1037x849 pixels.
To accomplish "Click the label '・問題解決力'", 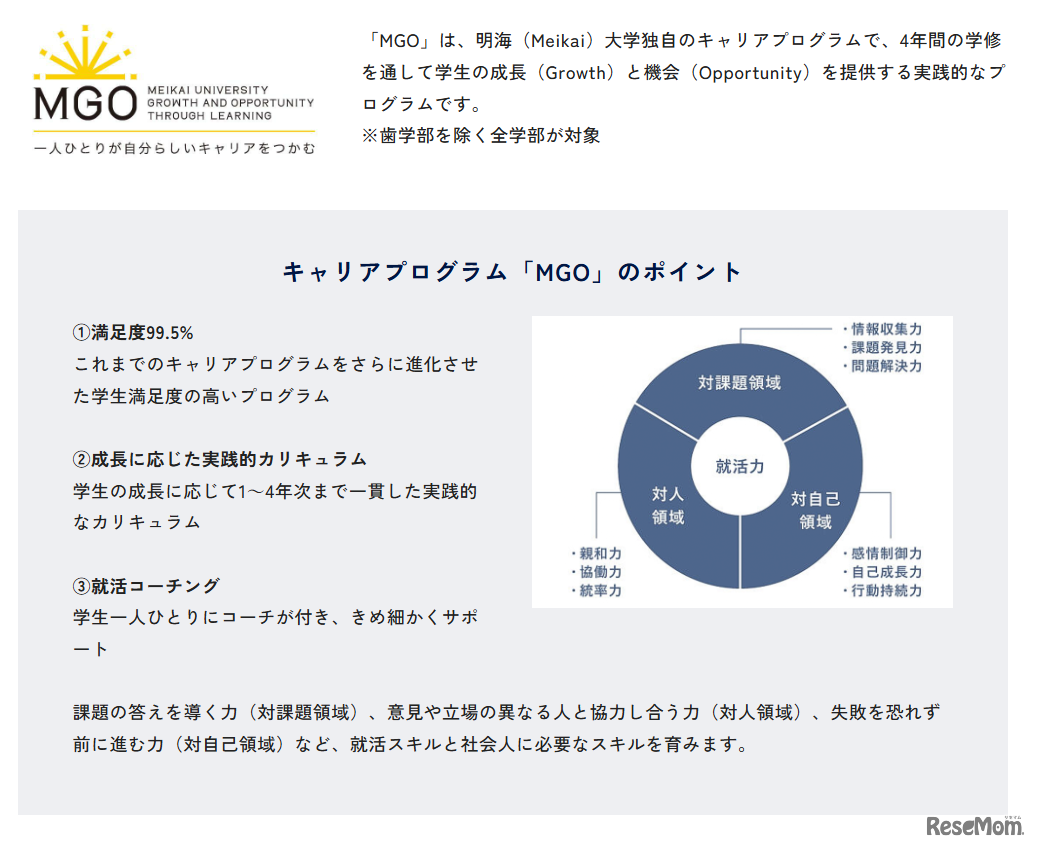I will (881, 366).
